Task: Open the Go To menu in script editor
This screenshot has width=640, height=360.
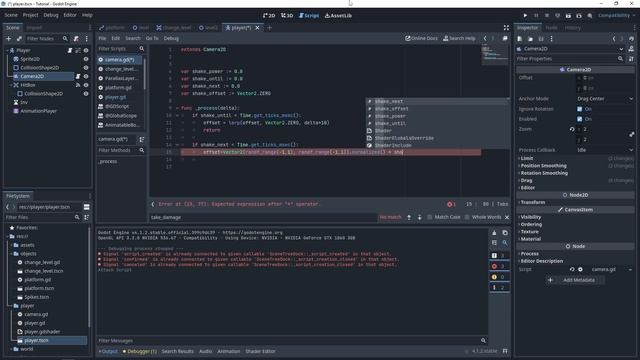Action: [152, 38]
